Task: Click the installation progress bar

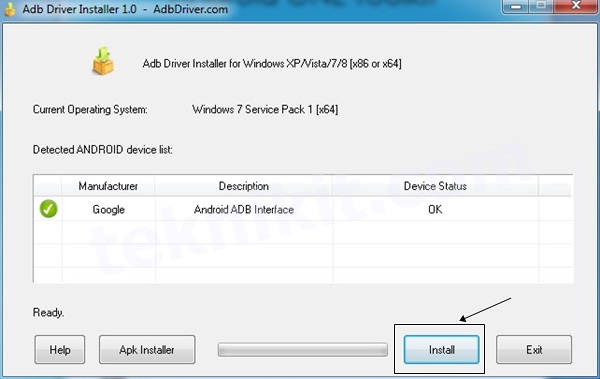Action: [x=303, y=350]
